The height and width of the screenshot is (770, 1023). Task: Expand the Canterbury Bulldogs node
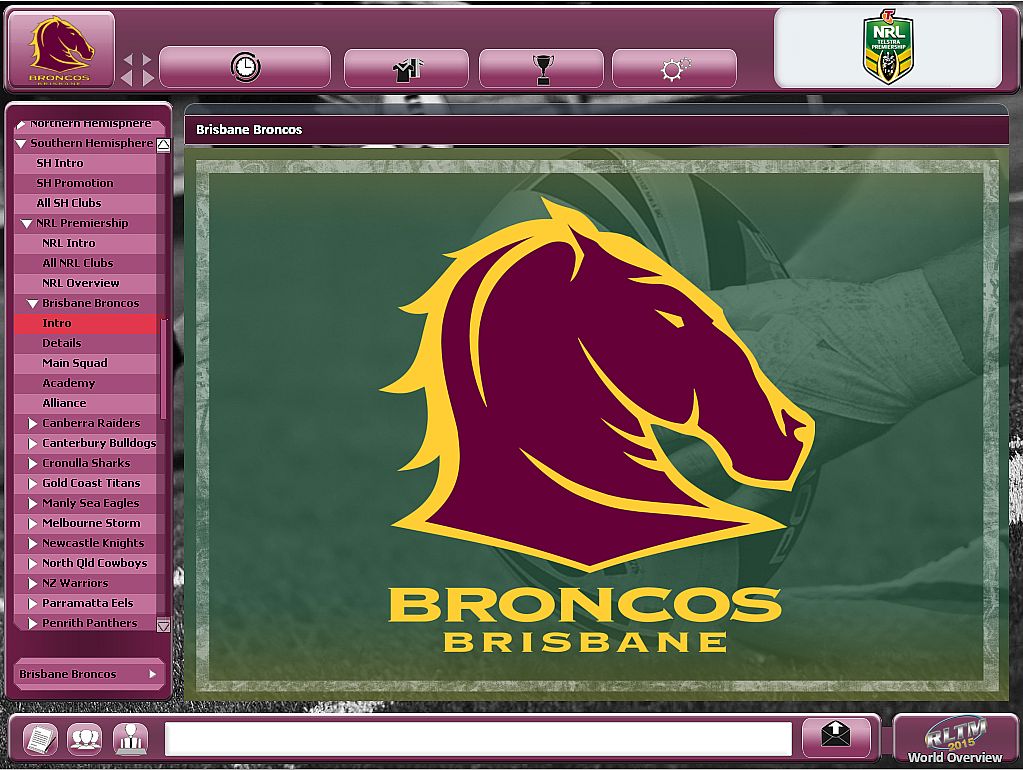33,444
